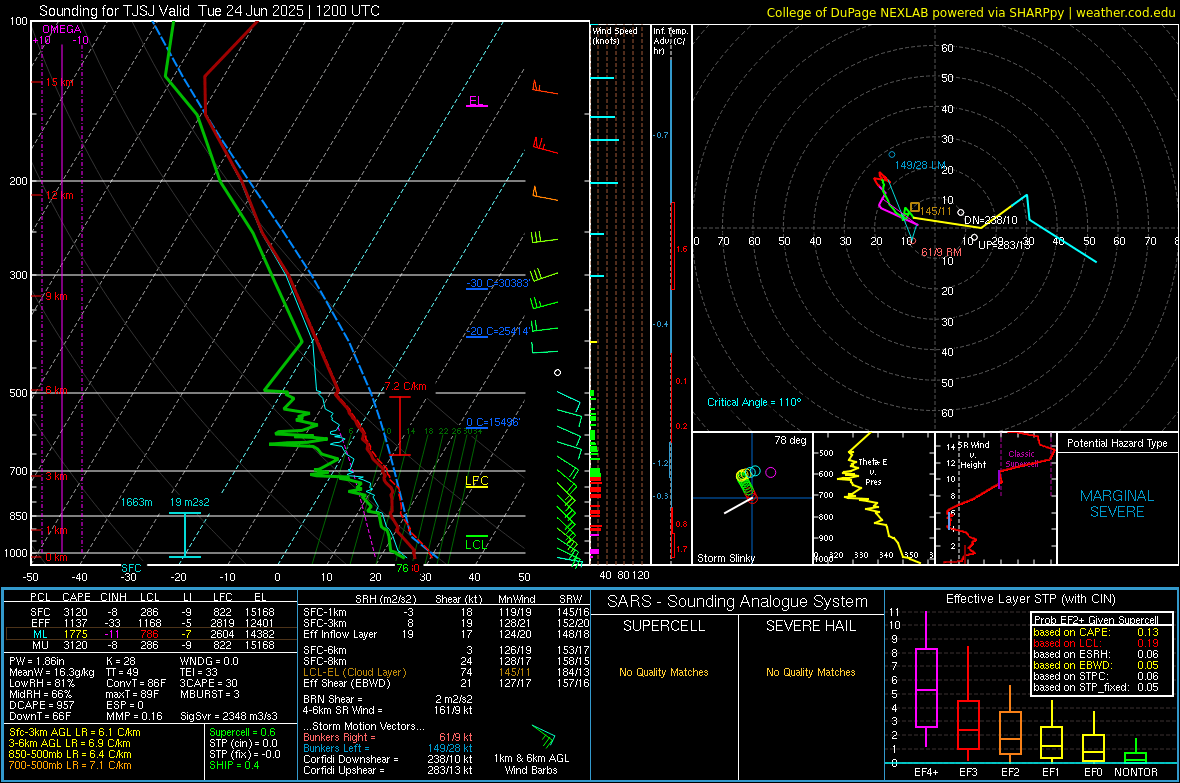Click the 'Sfc-3km AGL LR = 6.1 C/km' line
Viewport: 1180px width, 783px height.
[75, 732]
